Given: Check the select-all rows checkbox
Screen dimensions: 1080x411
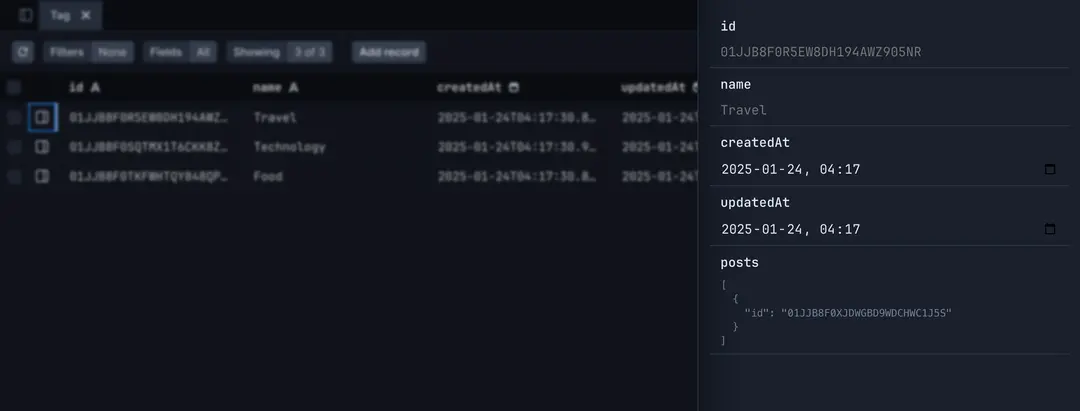Looking at the screenshot, I should (x=14, y=88).
